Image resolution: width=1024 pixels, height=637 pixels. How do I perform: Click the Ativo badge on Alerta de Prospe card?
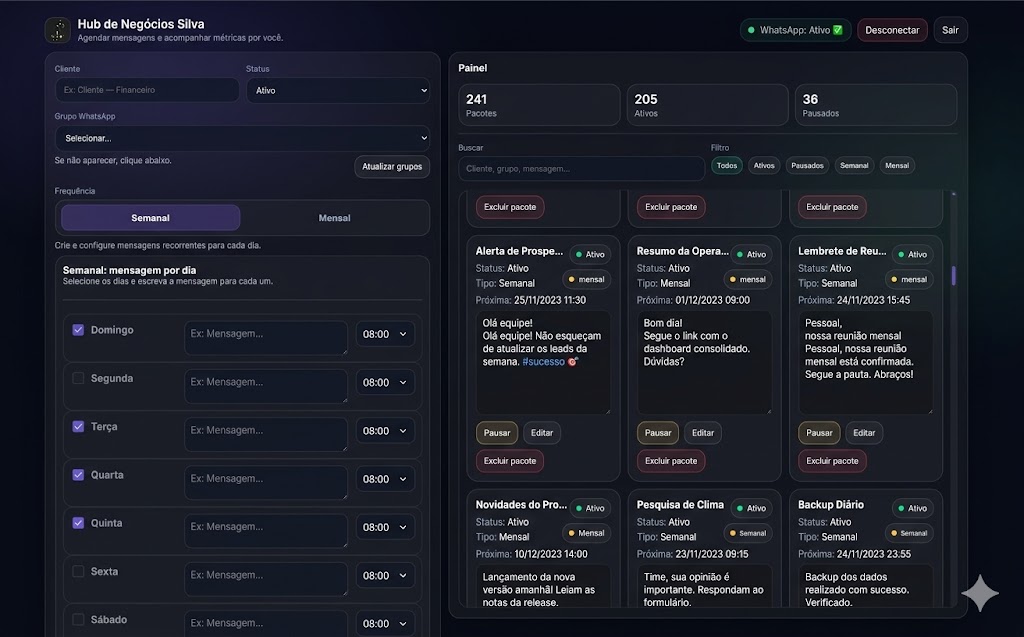tap(589, 254)
